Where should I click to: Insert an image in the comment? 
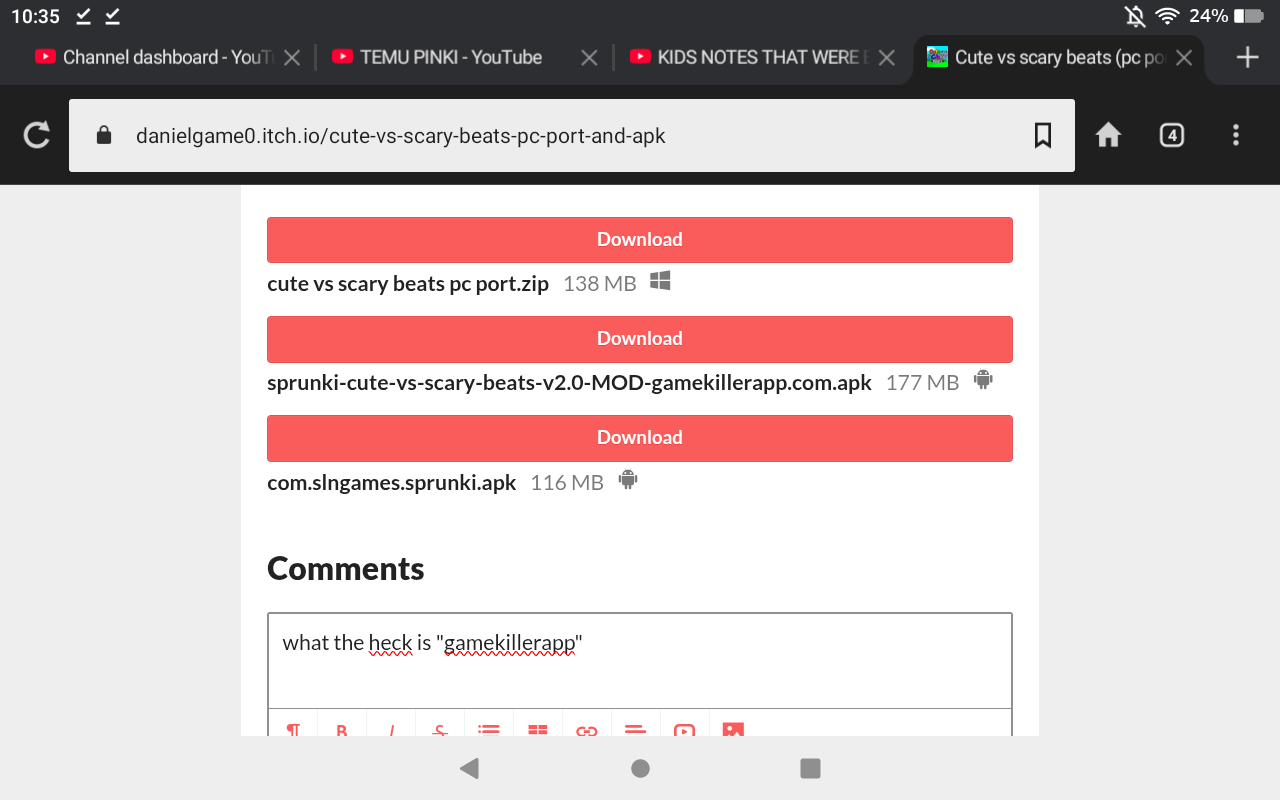[x=733, y=730]
